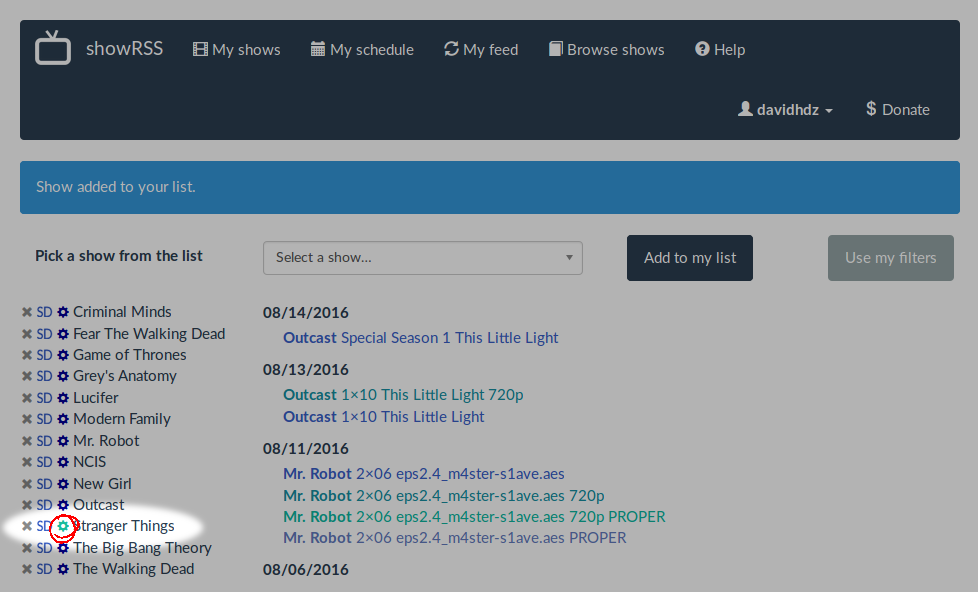The width and height of the screenshot is (978, 592).
Task: Open settings gear for New Girl
Action: click(63, 484)
